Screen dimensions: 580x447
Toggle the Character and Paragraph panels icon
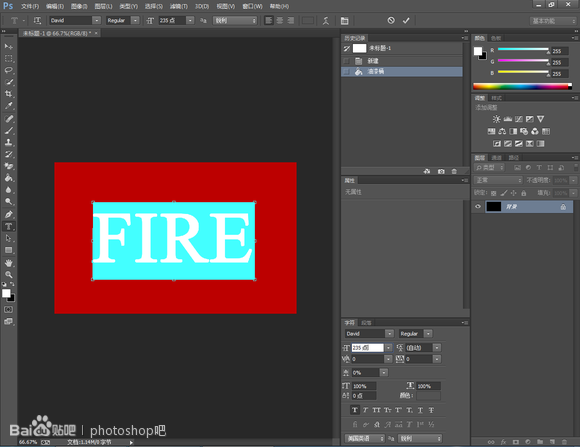click(x=344, y=21)
